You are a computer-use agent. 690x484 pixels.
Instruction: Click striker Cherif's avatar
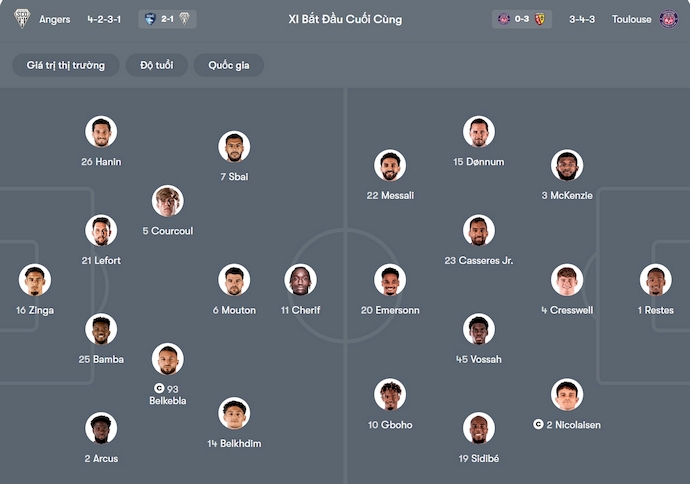(x=300, y=280)
